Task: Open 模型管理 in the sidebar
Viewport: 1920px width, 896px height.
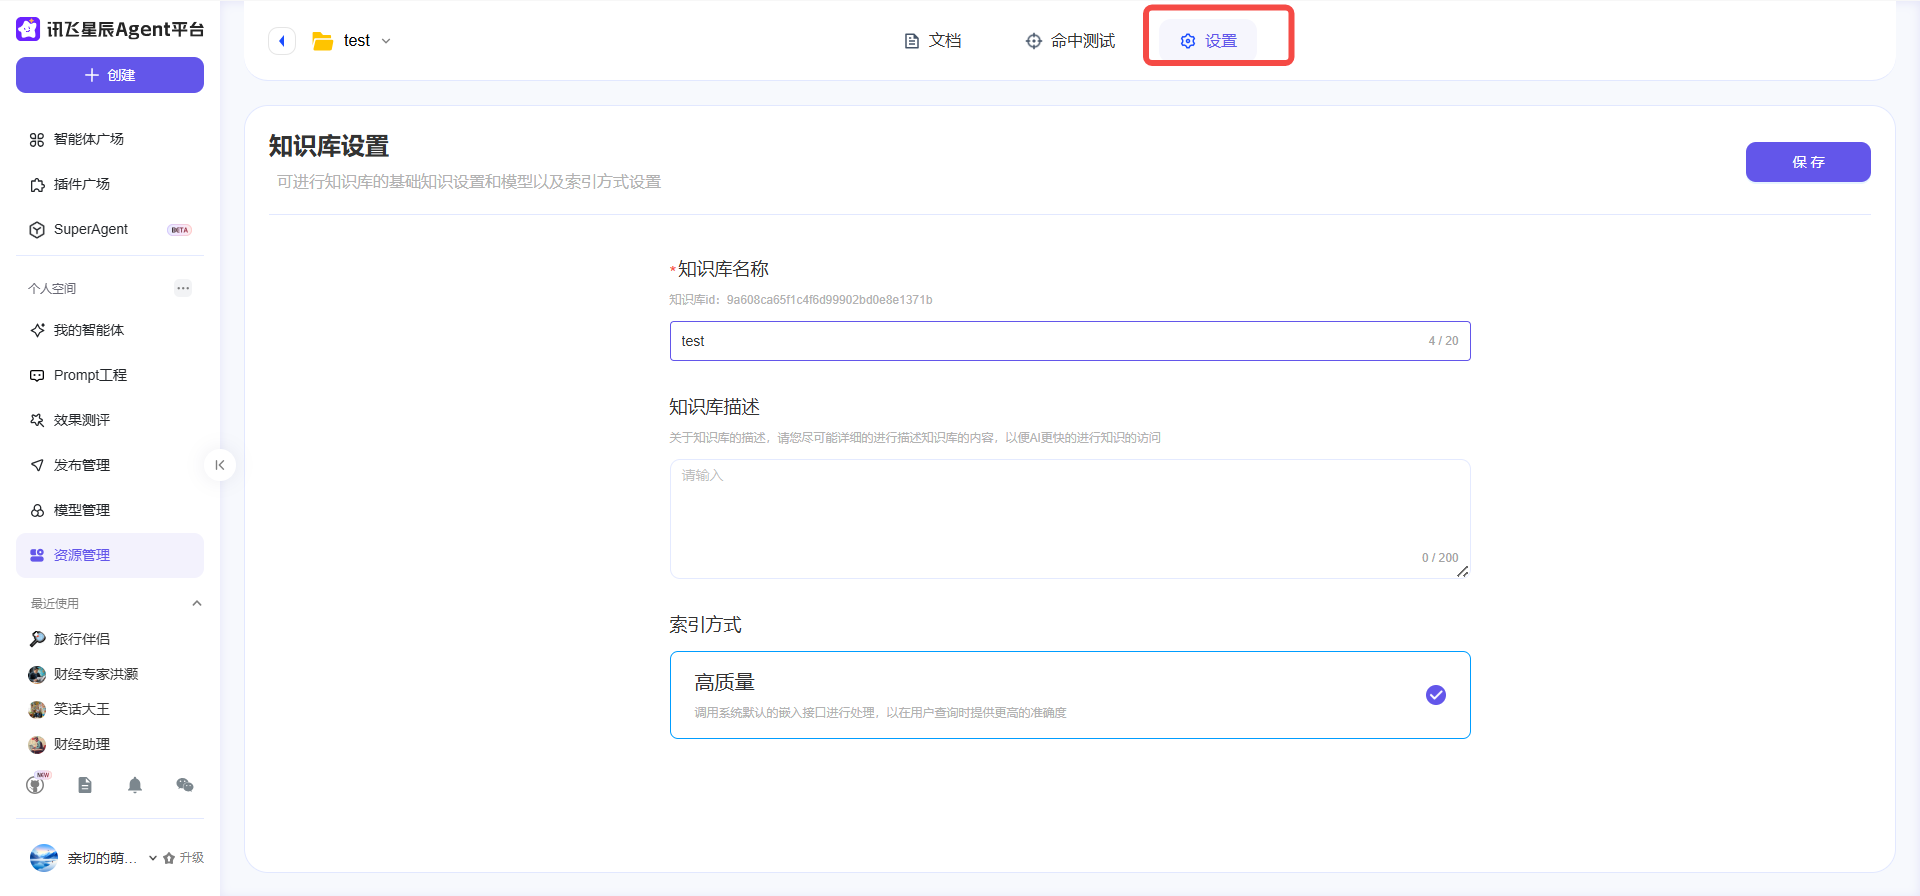Action: (x=82, y=510)
